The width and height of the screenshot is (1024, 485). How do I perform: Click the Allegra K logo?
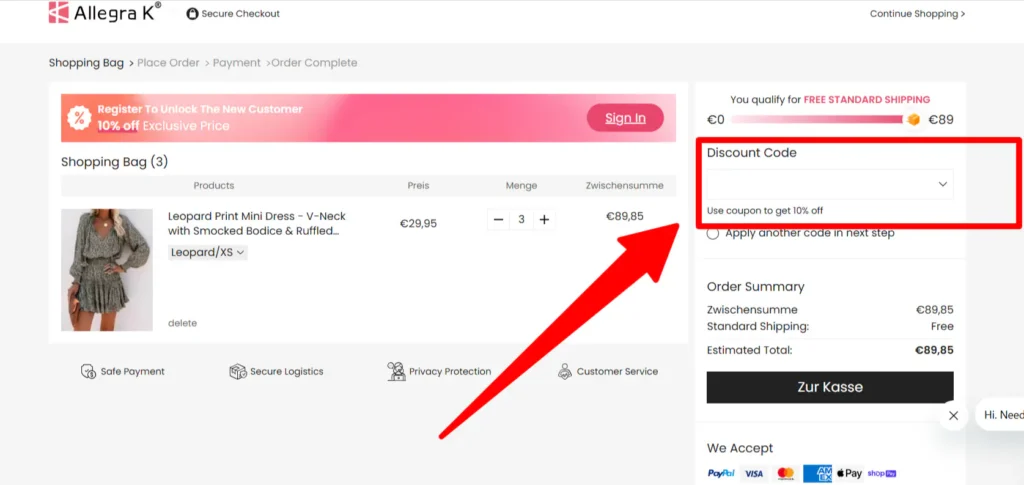104,12
